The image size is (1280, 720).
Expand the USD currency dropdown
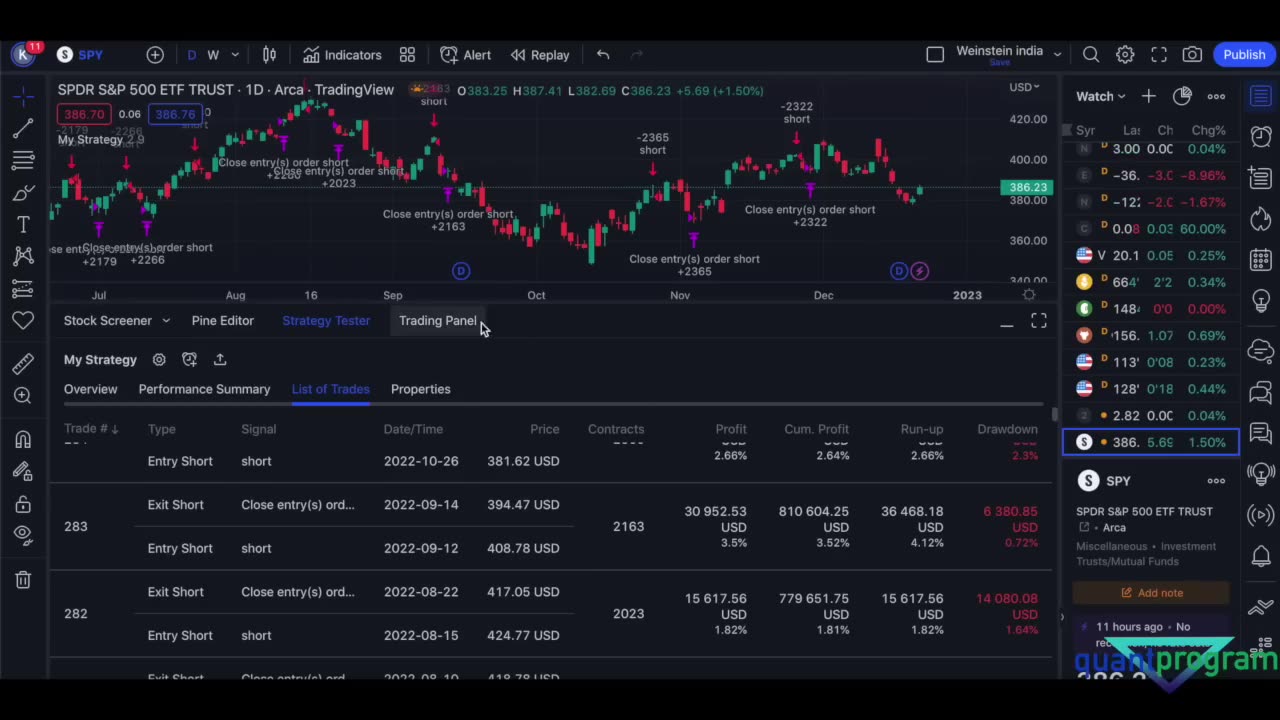(x=1024, y=87)
